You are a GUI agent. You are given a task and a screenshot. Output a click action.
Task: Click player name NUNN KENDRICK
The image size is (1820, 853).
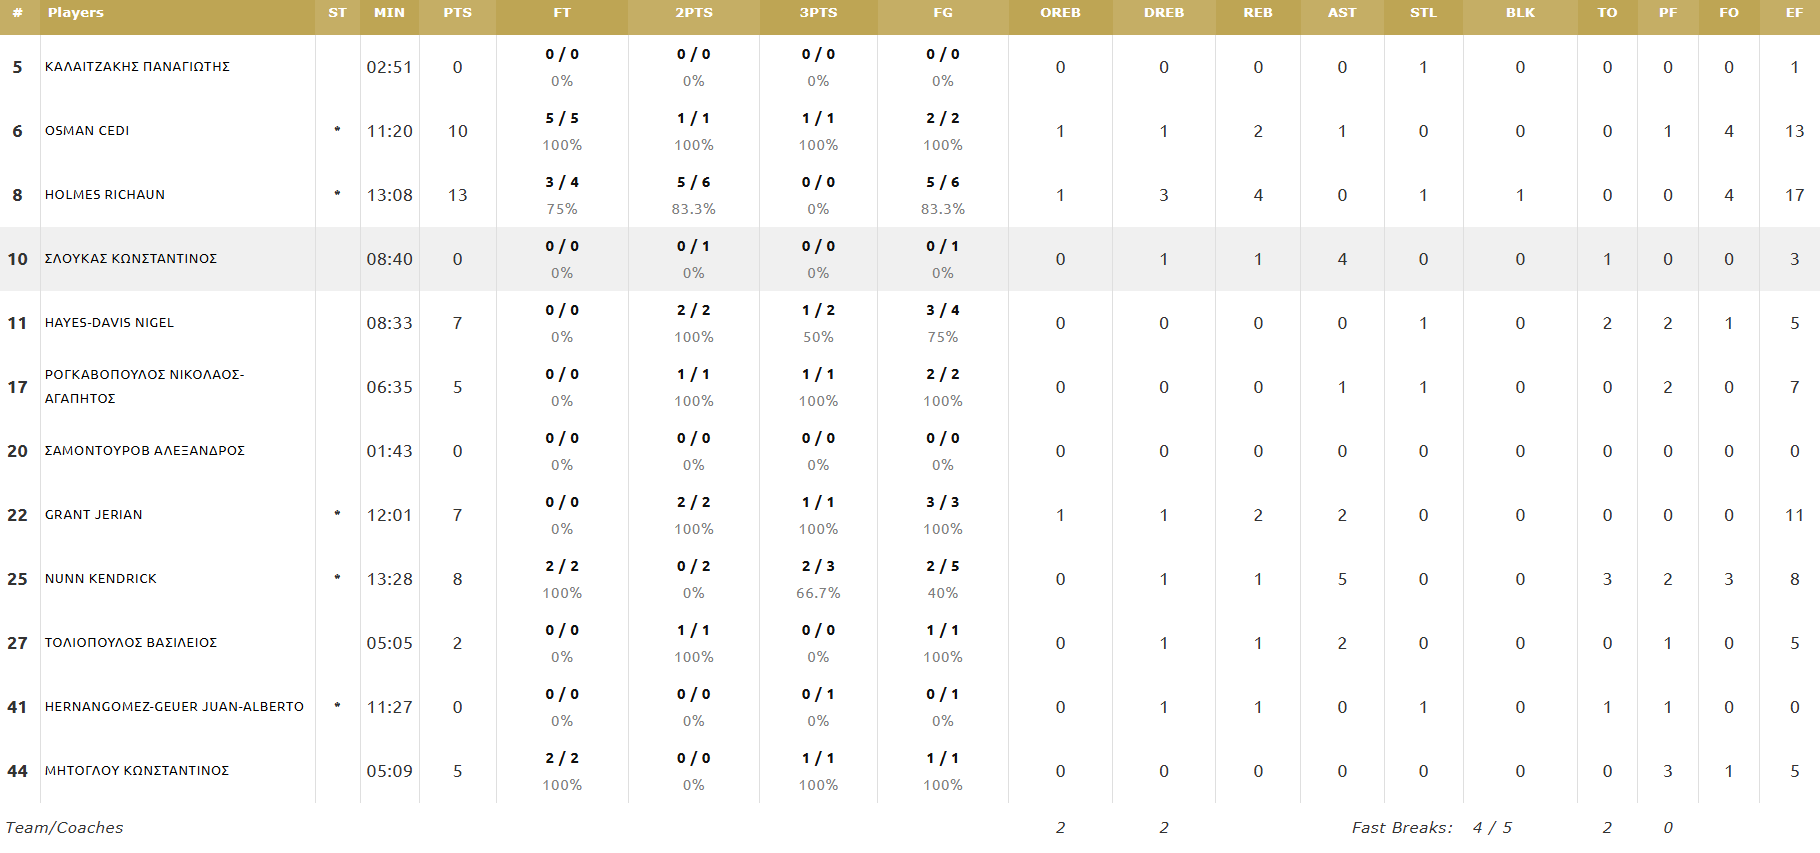point(101,579)
